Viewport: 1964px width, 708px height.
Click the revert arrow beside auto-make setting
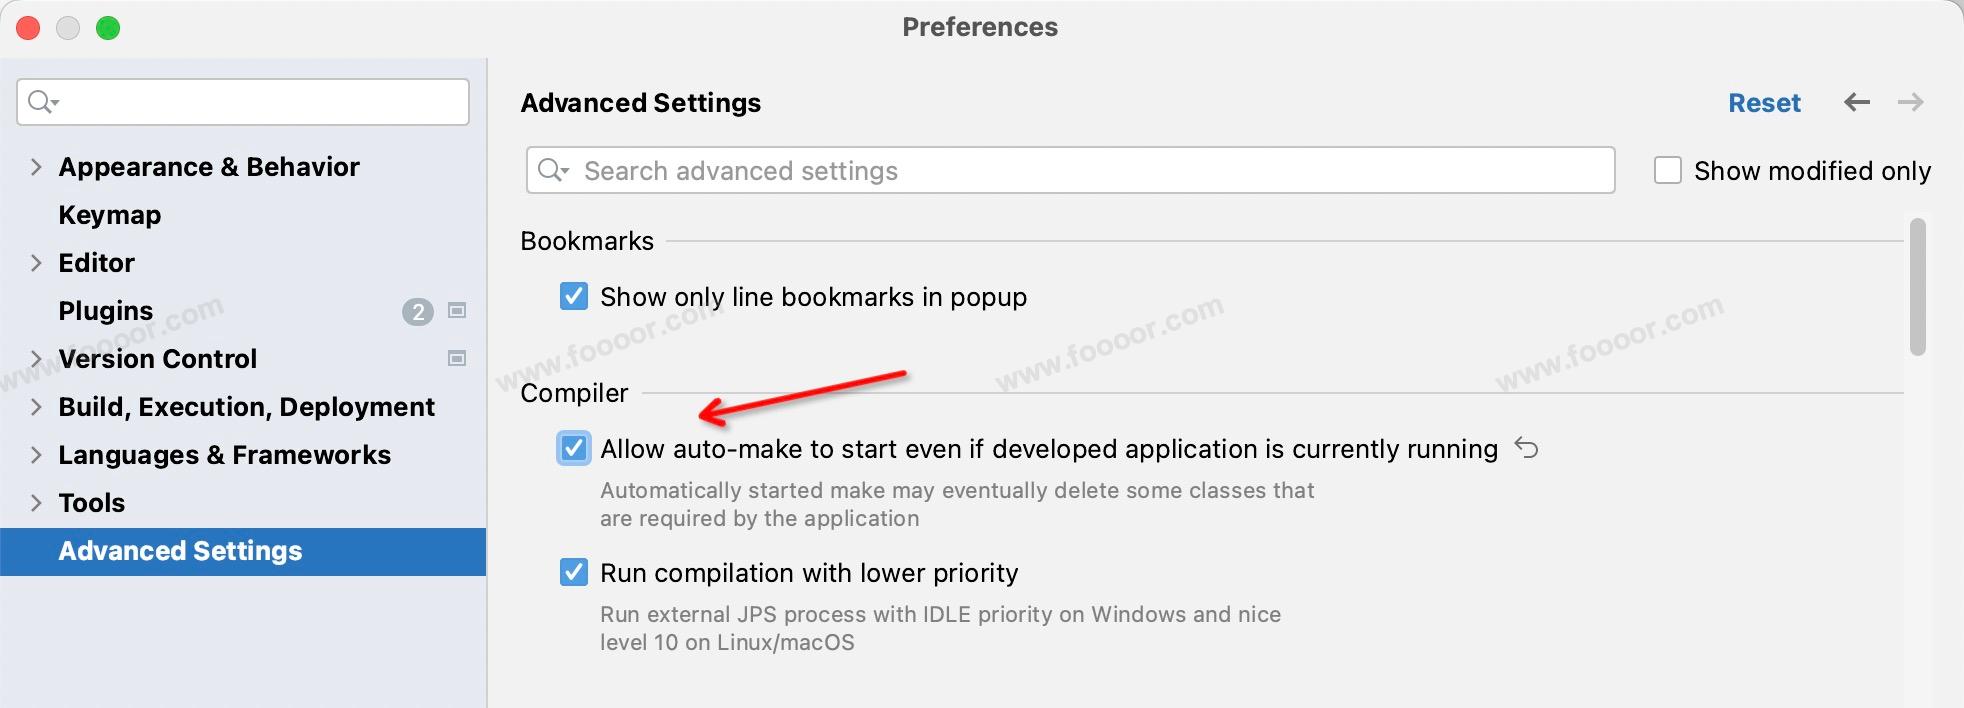pos(1526,448)
